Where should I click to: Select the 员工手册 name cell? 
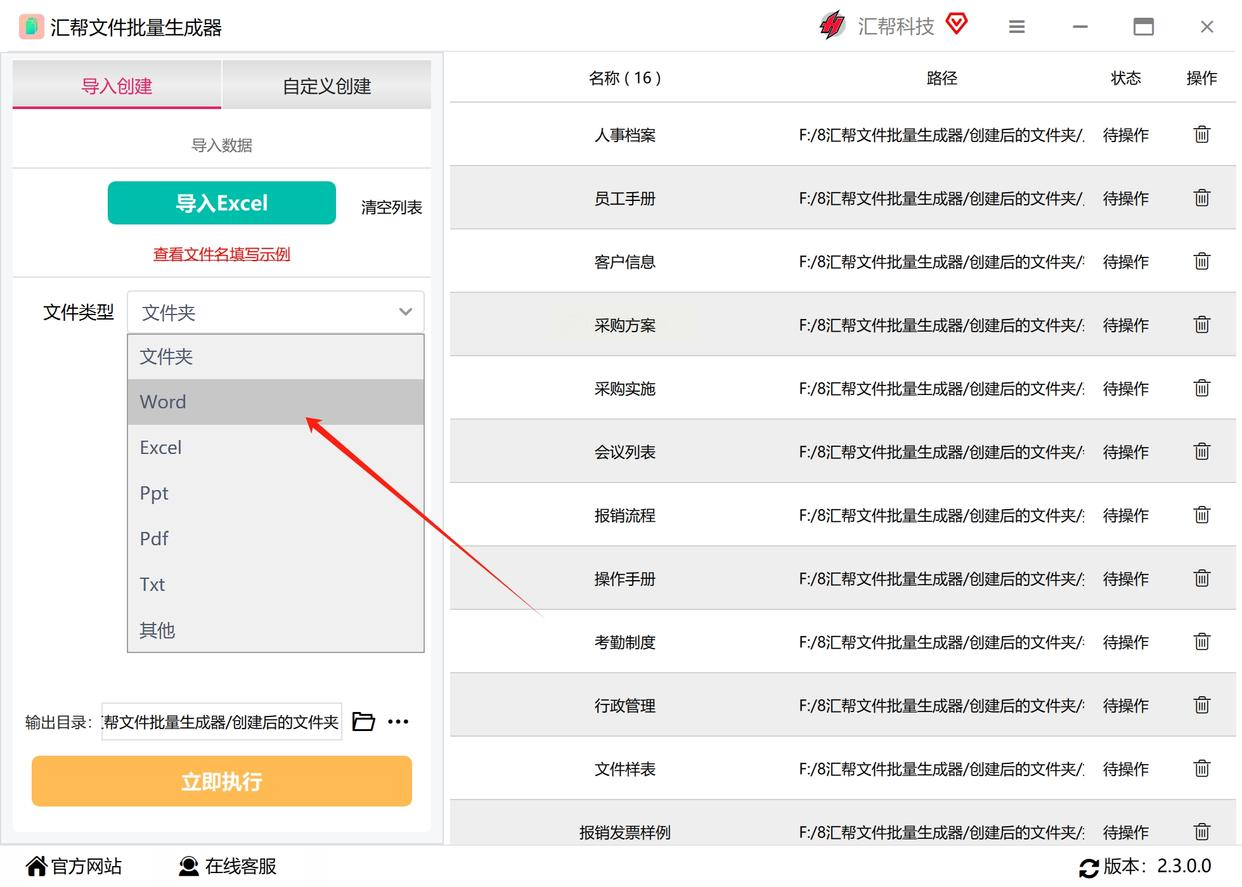point(625,198)
